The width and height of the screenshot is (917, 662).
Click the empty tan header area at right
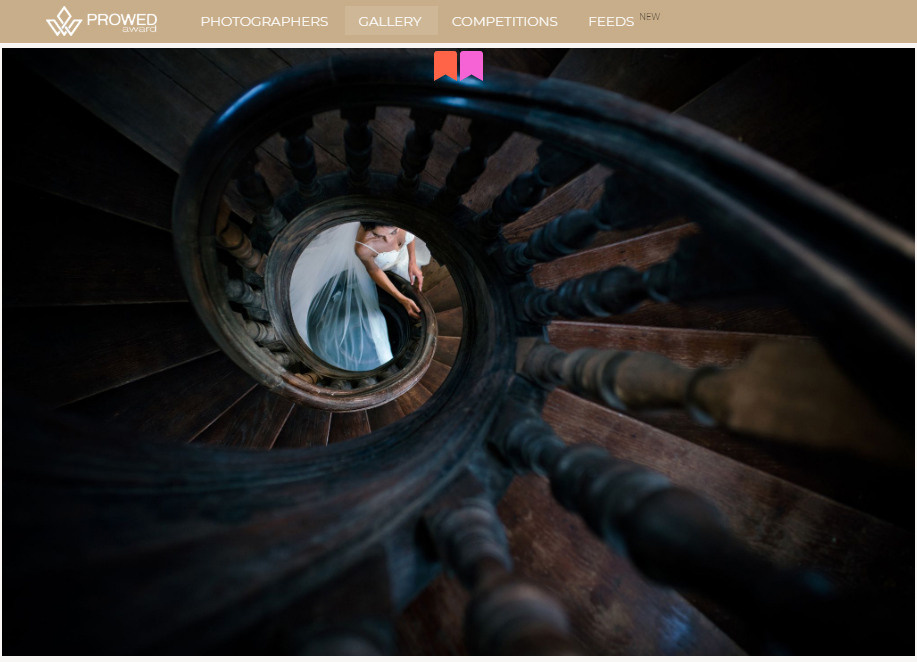point(800,21)
